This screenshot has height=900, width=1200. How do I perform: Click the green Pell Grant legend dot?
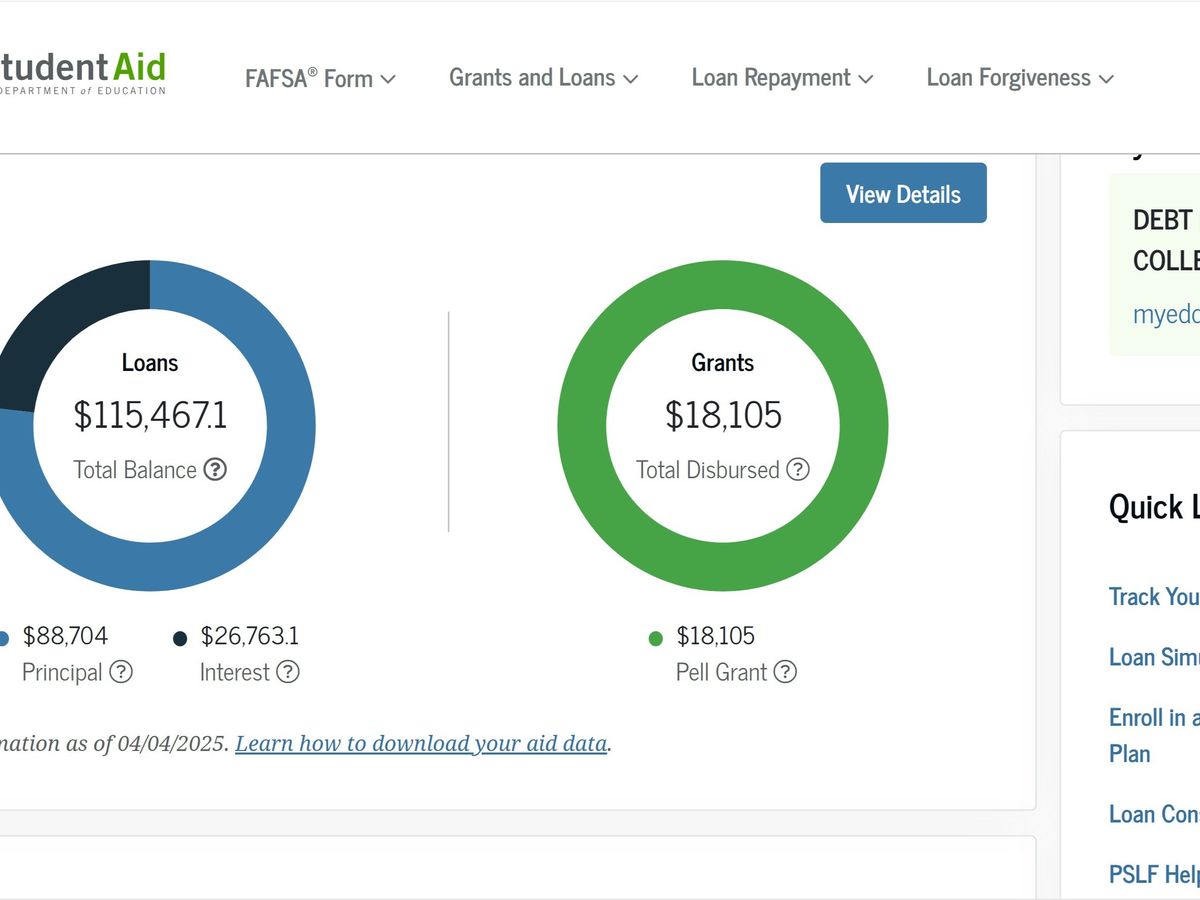click(656, 638)
